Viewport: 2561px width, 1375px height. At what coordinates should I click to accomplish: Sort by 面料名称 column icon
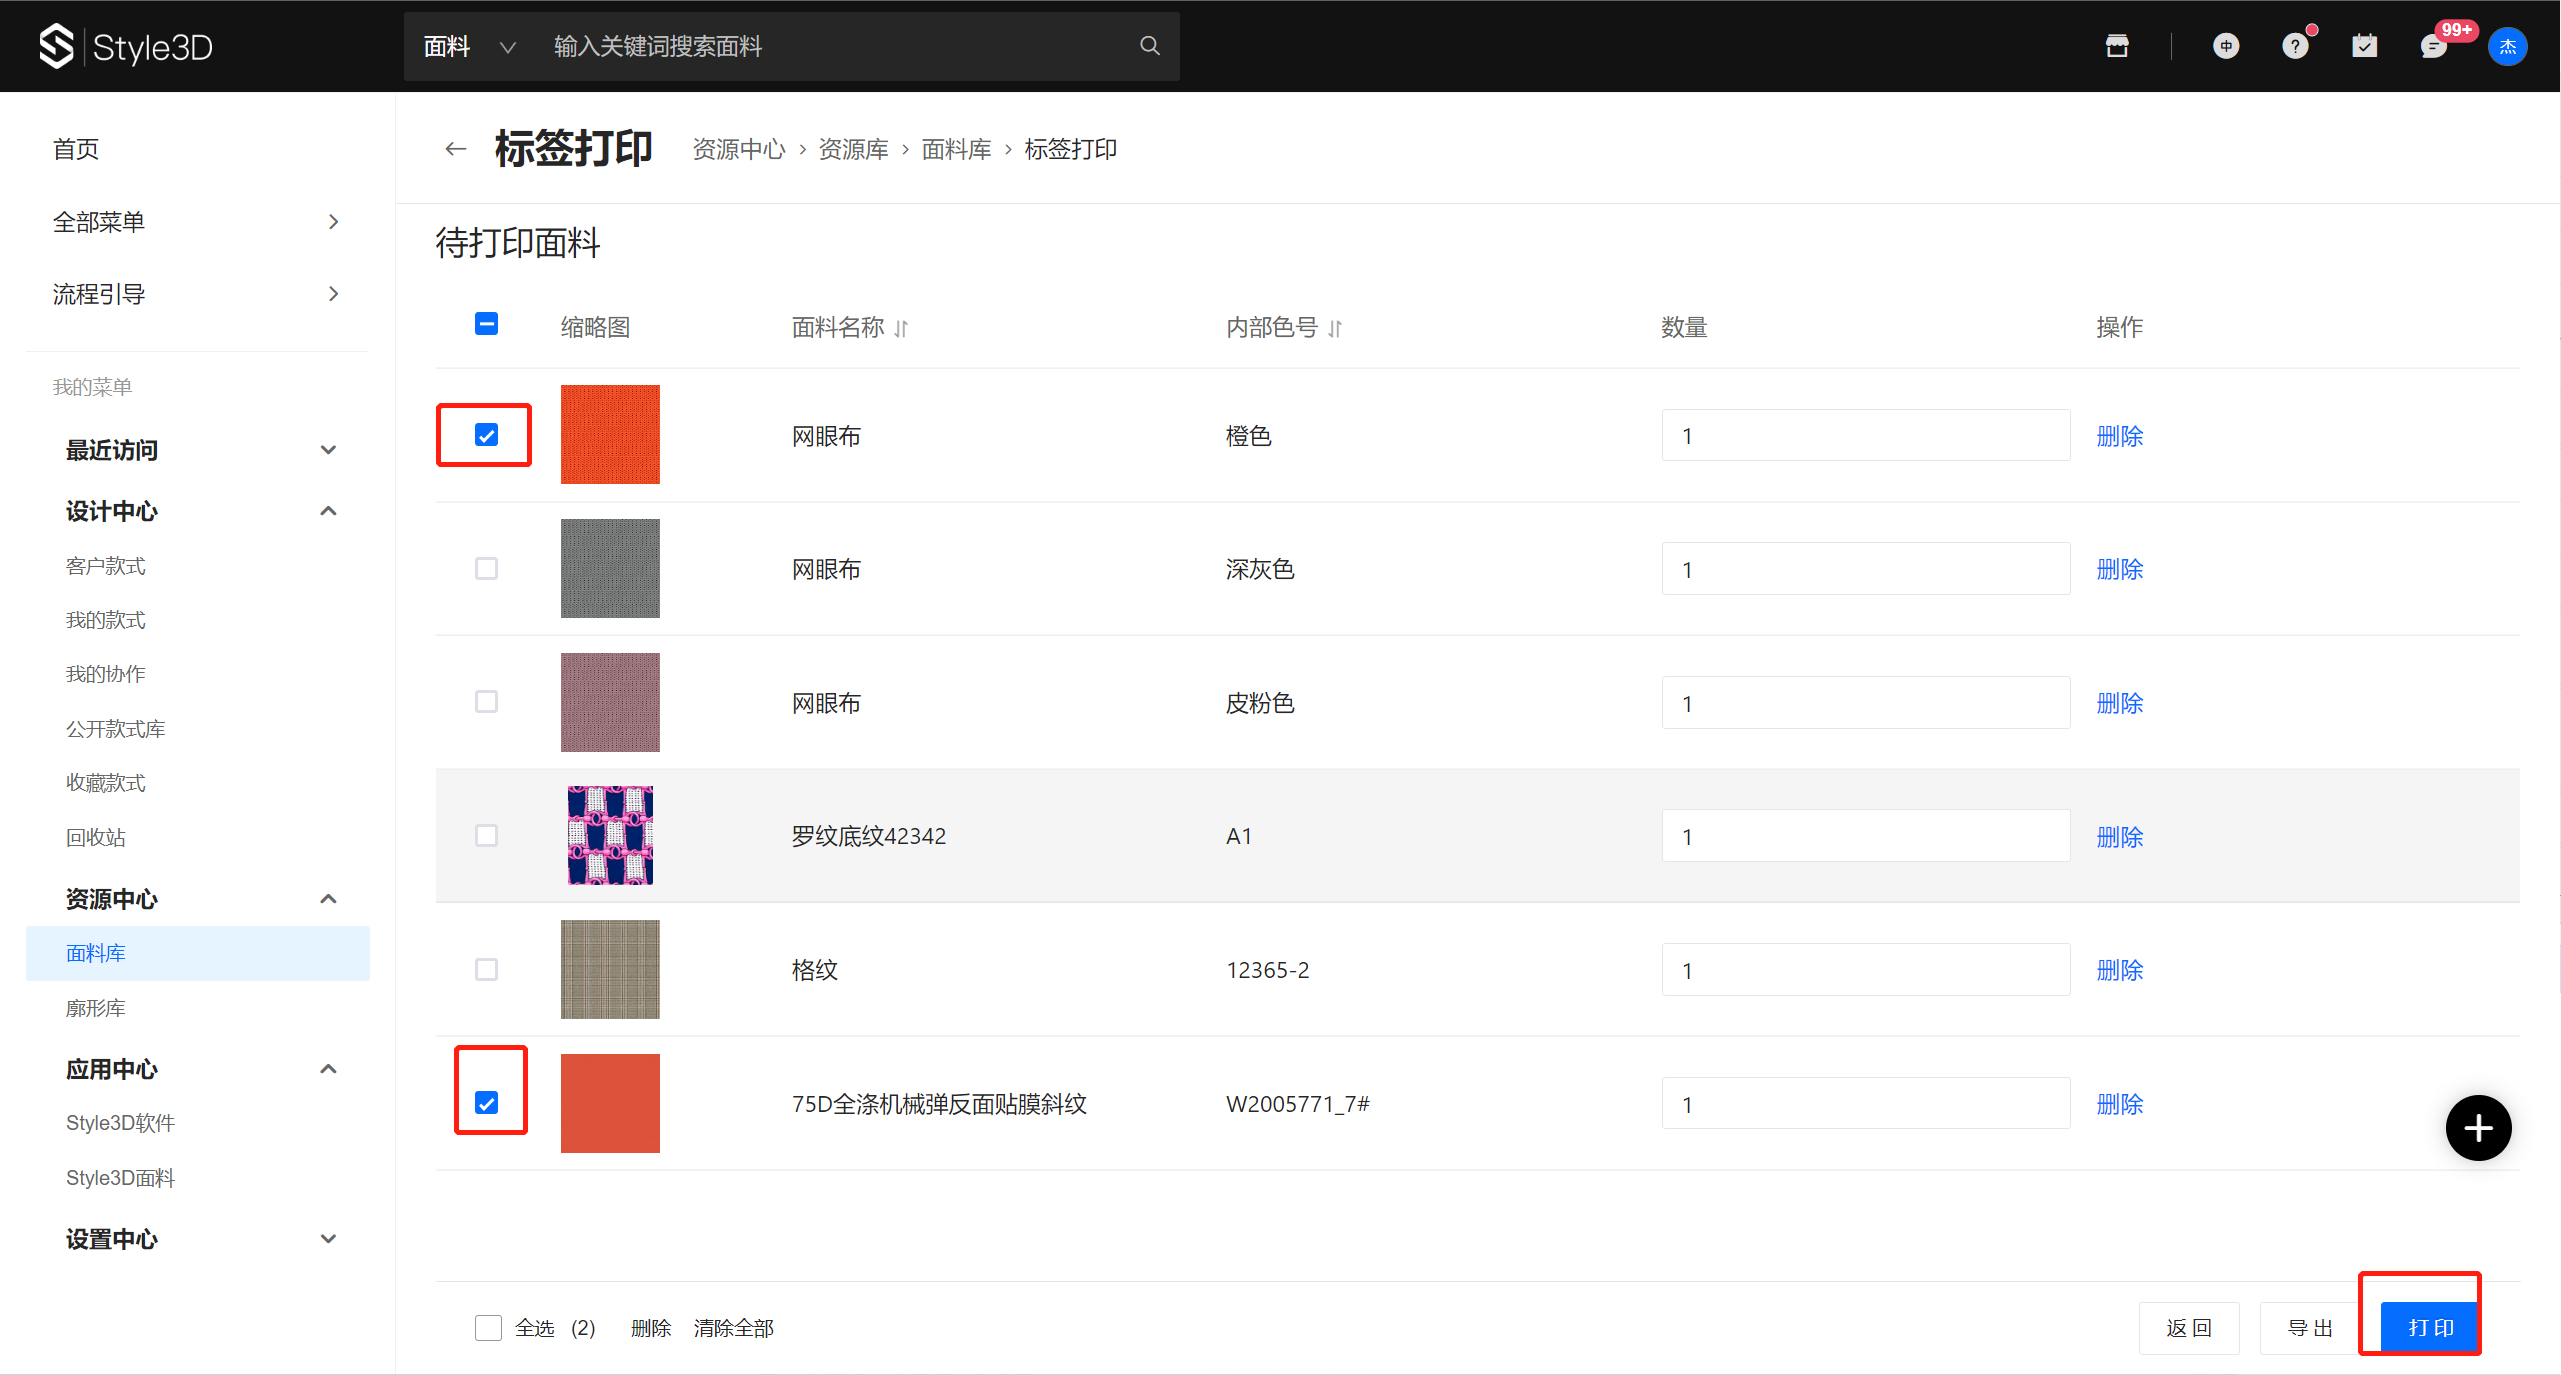(901, 328)
